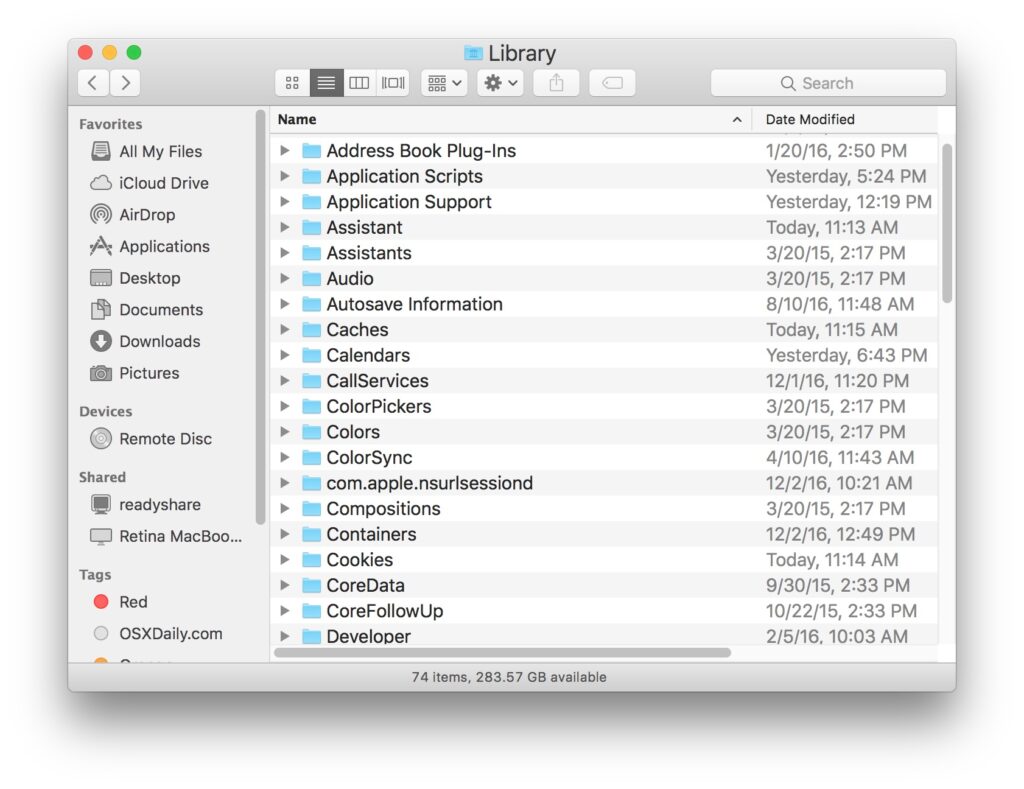
Task: Open the Downloads sidebar entry
Action: click(157, 341)
